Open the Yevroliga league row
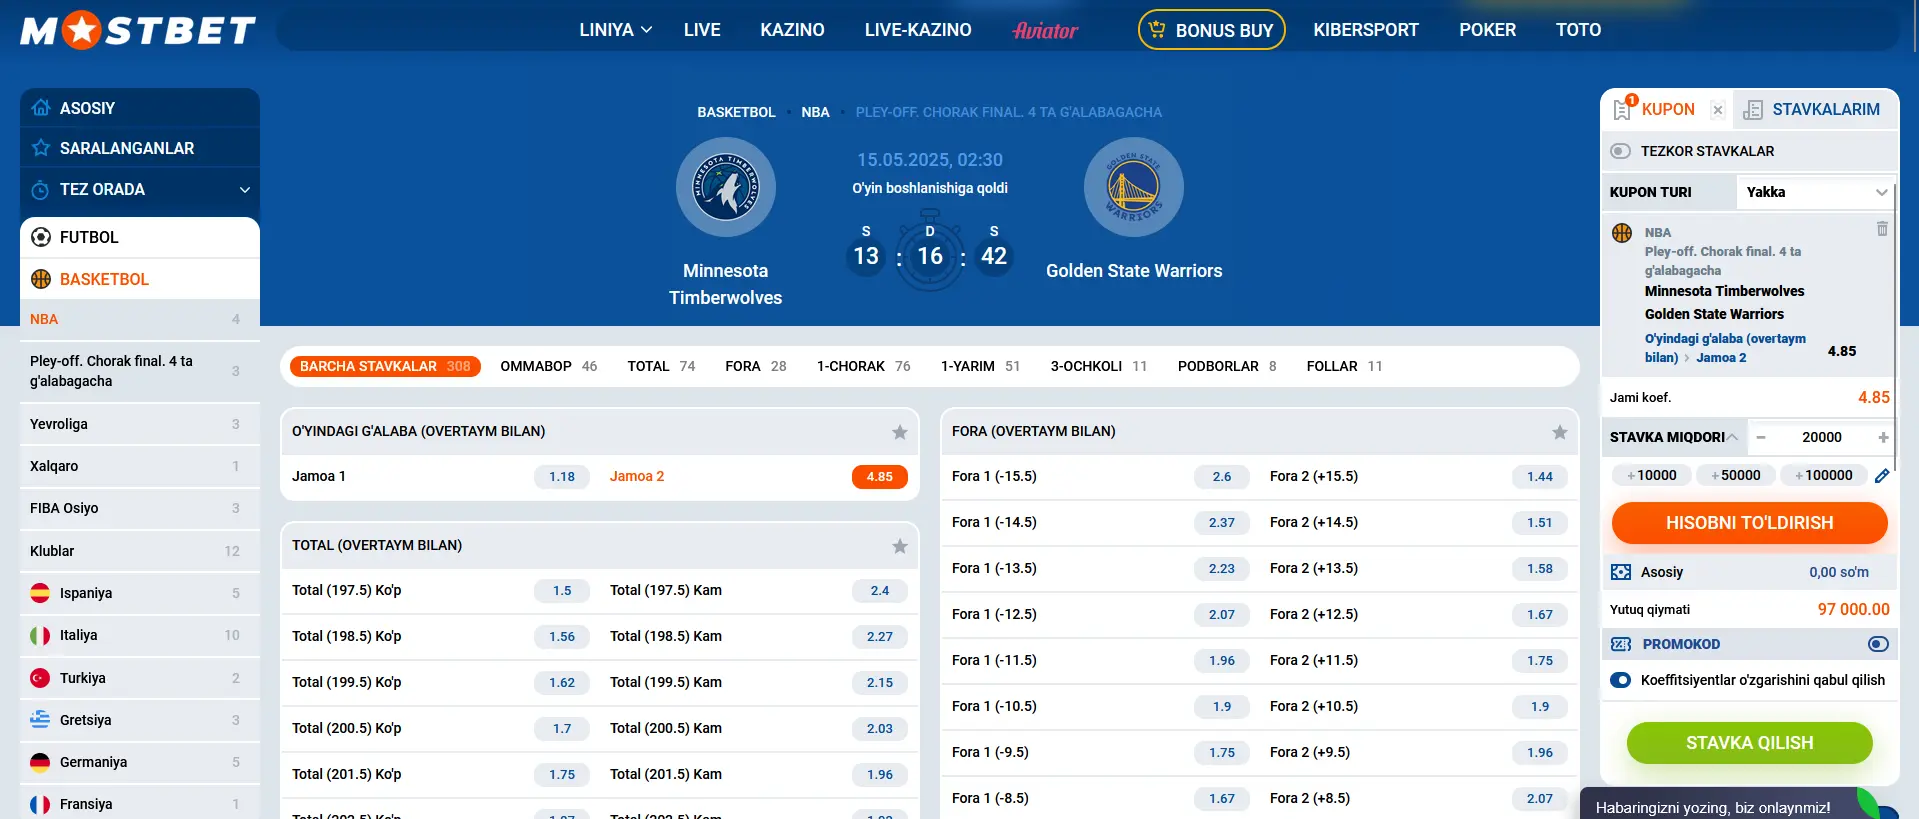The width and height of the screenshot is (1919, 819). coord(140,424)
